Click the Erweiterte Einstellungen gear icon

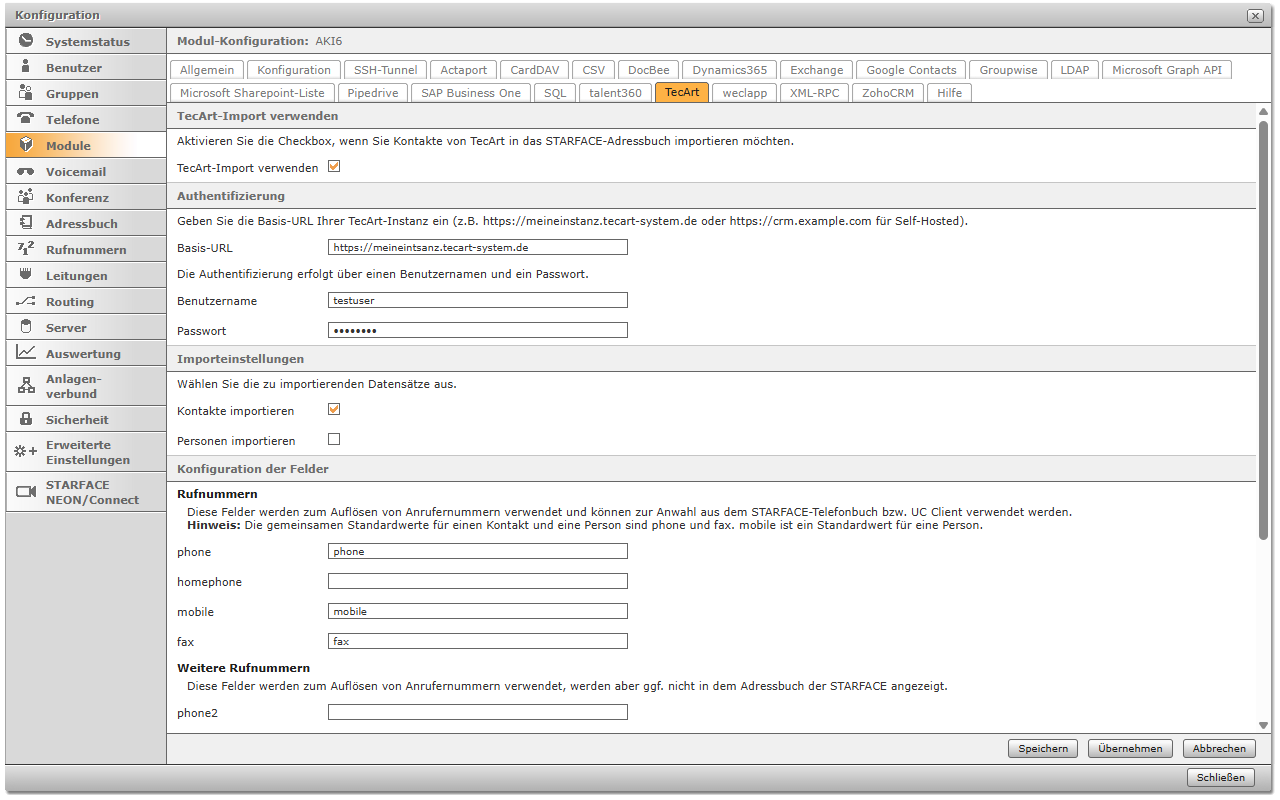pos(26,452)
